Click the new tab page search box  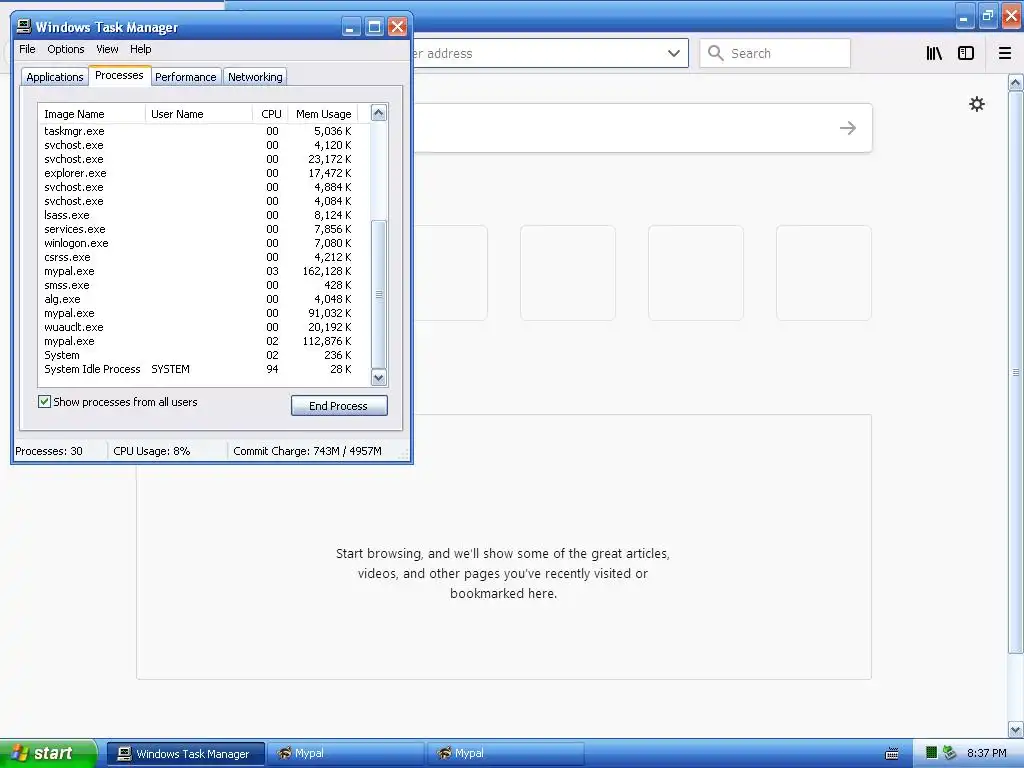[x=642, y=128]
